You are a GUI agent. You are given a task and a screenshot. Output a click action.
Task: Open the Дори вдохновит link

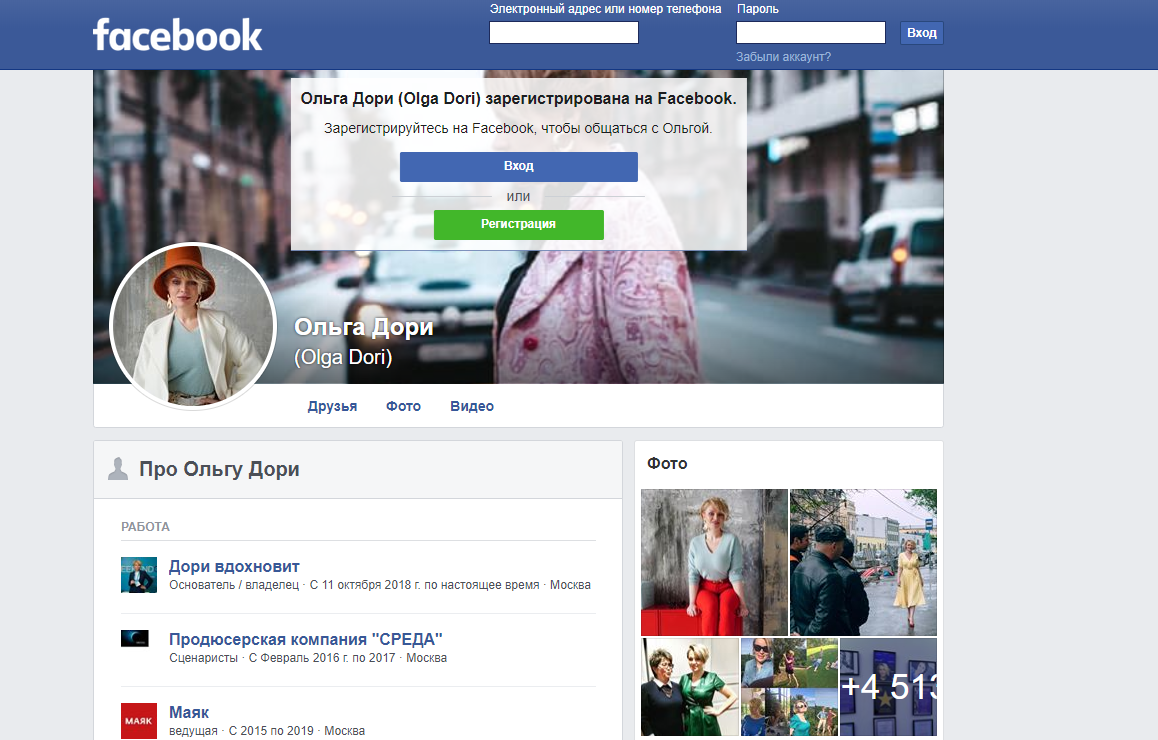pos(234,566)
